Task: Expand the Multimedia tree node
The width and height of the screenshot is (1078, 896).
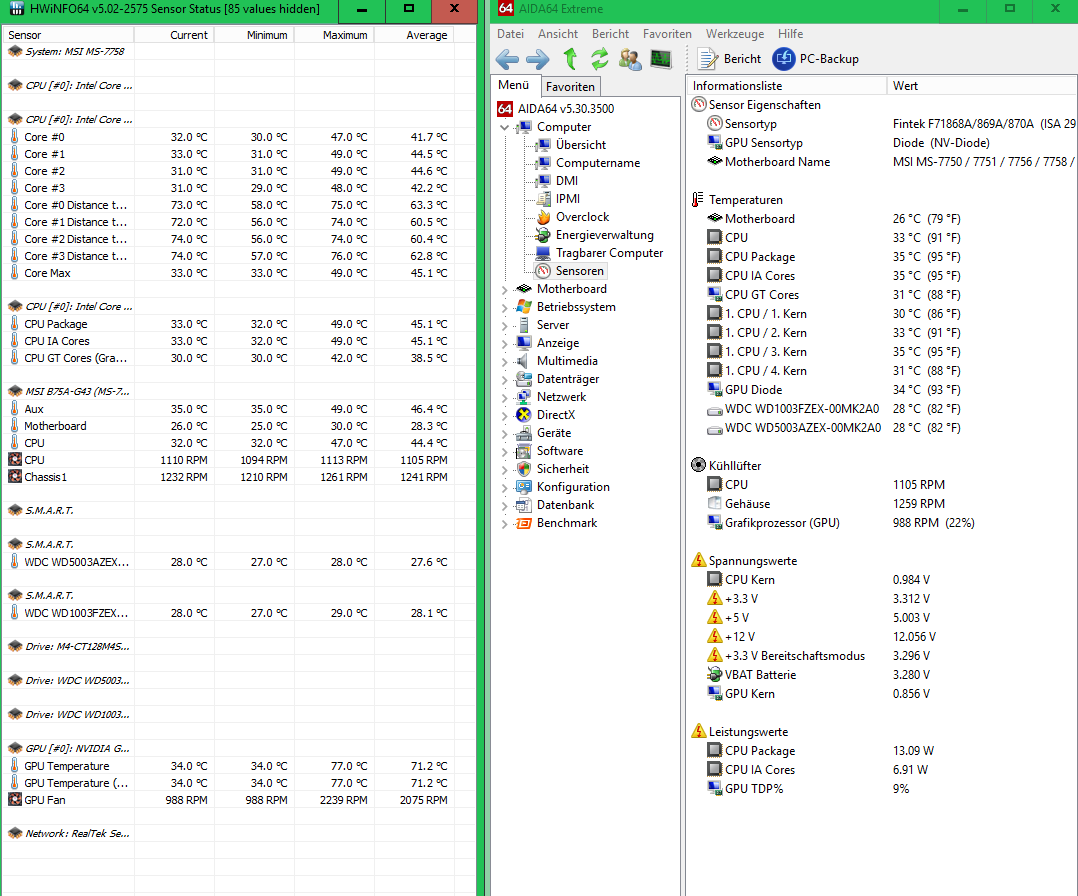Action: tap(505, 361)
